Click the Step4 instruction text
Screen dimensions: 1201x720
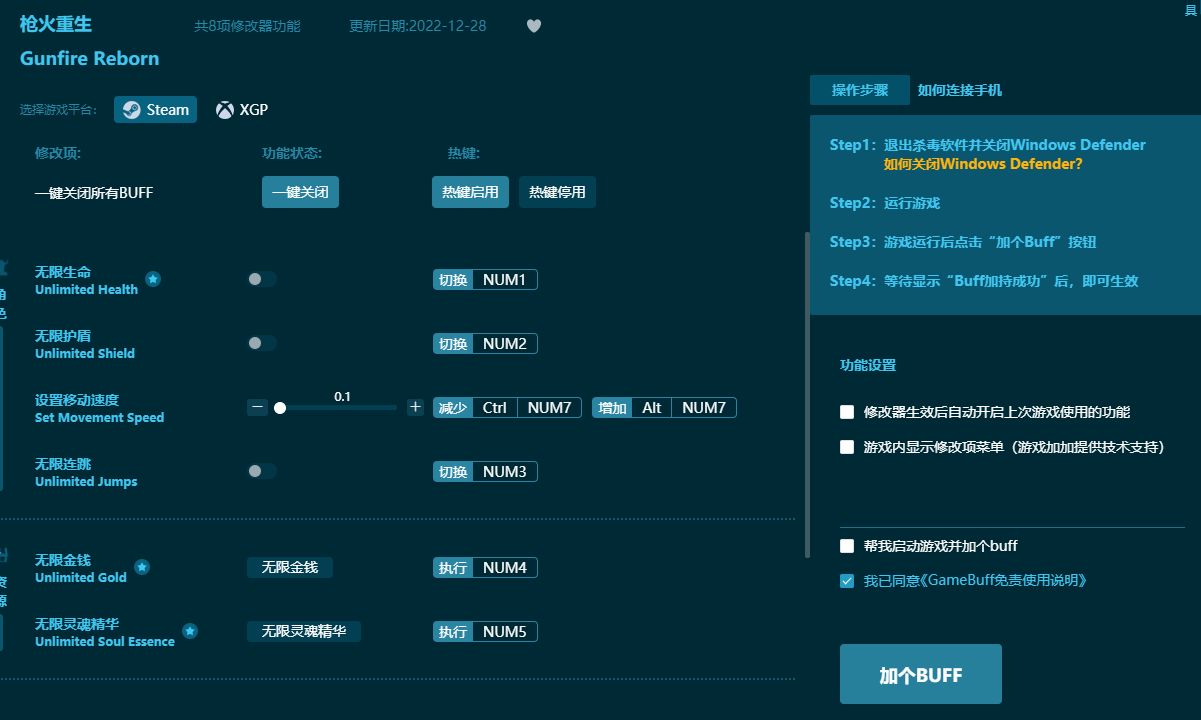coord(984,281)
